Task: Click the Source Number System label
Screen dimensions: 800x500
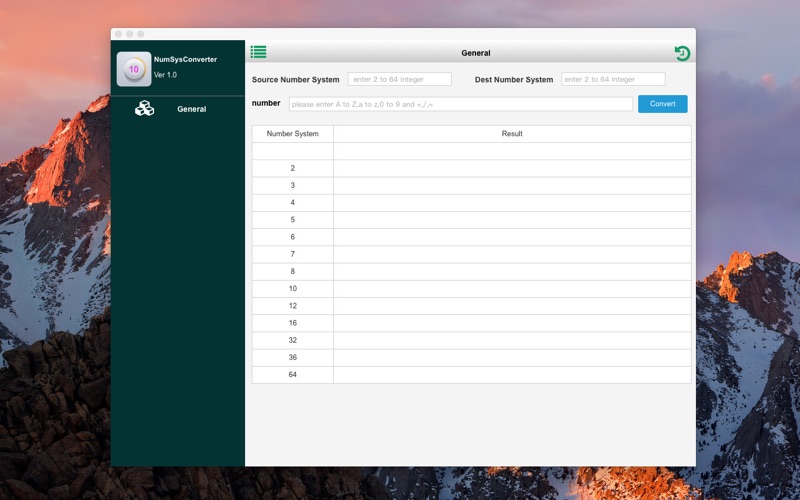Action: pyautogui.click(x=295, y=80)
